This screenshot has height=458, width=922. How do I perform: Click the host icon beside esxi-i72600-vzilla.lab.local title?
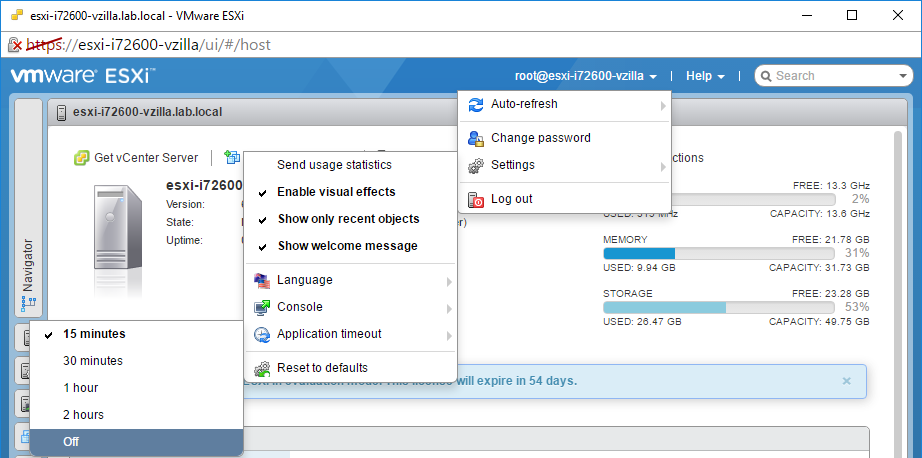click(61, 112)
